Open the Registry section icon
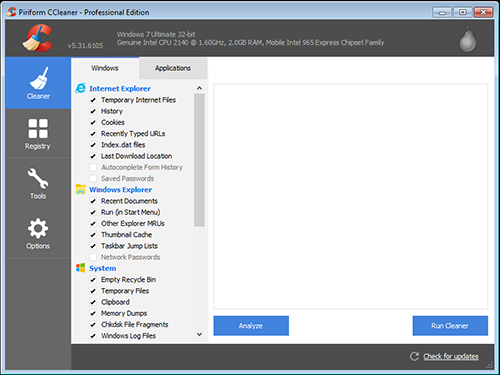Viewport: 500px width, 375px height. coord(38,128)
